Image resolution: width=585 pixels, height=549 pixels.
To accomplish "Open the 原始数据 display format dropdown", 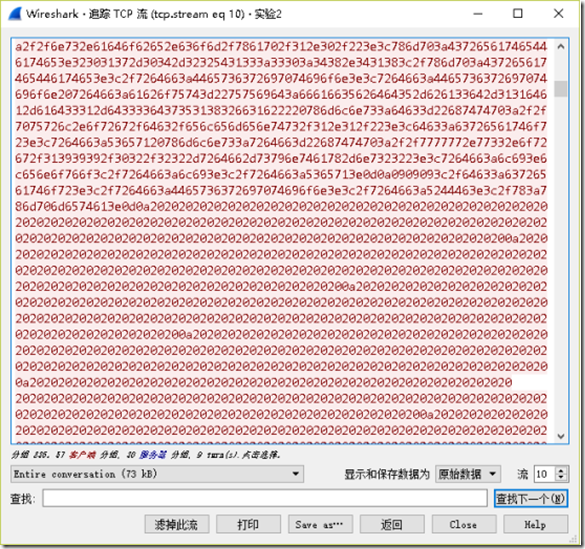I will tap(468, 474).
